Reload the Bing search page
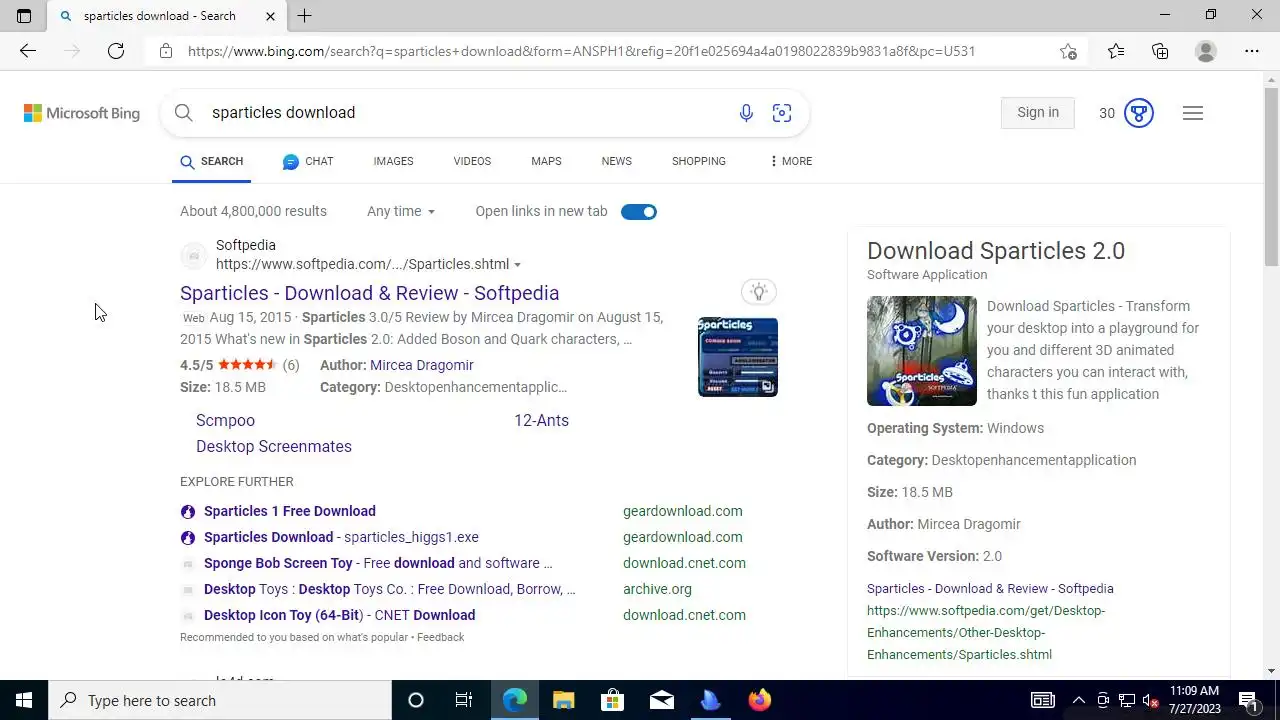 [116, 51]
